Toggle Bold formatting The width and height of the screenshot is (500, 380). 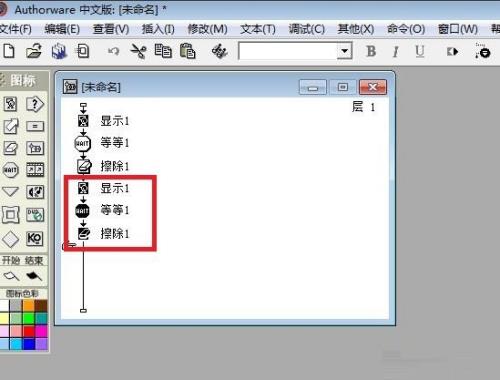click(x=371, y=51)
